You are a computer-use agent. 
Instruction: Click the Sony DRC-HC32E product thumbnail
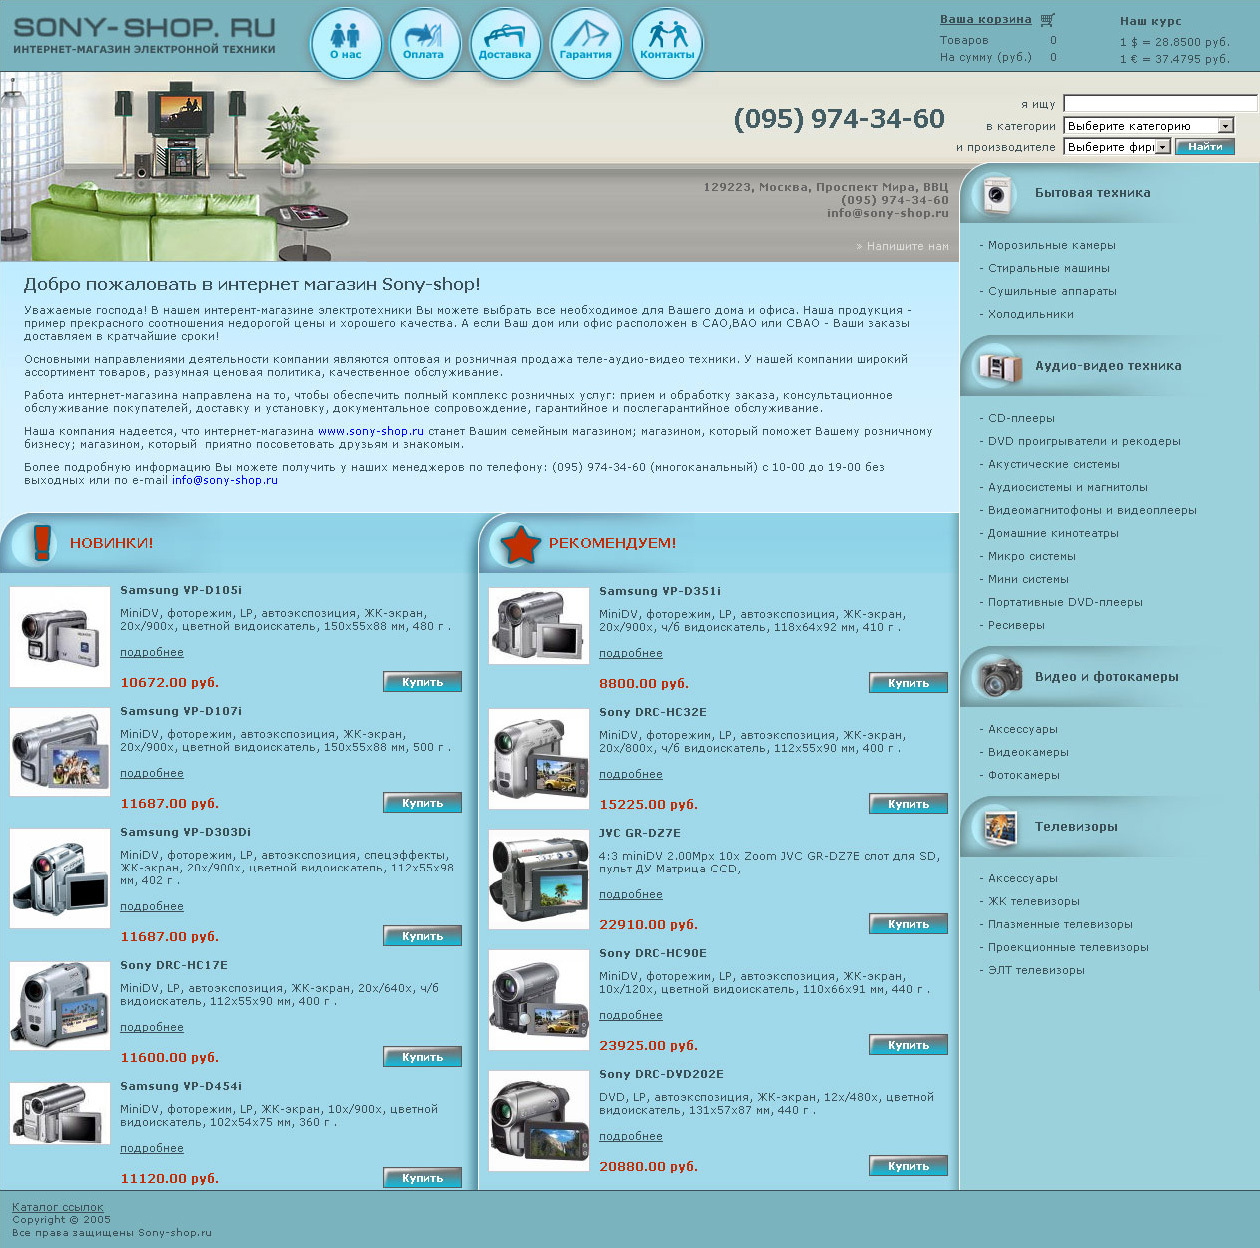pyautogui.click(x=539, y=759)
